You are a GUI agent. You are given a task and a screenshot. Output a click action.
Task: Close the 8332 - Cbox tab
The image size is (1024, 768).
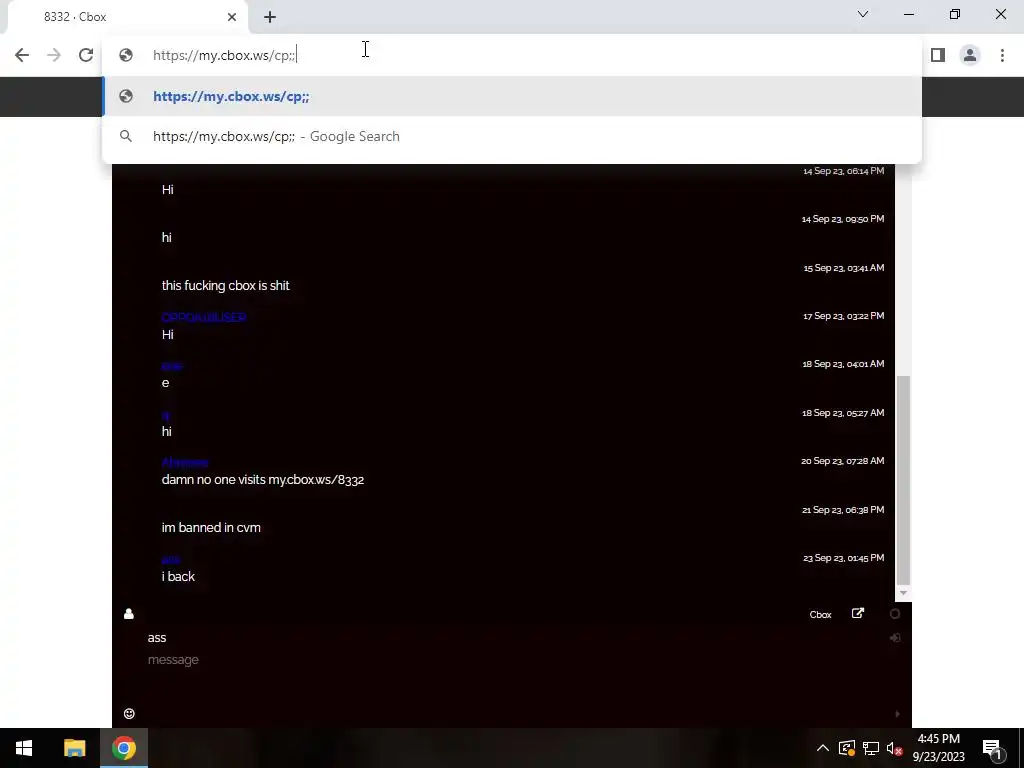232,17
